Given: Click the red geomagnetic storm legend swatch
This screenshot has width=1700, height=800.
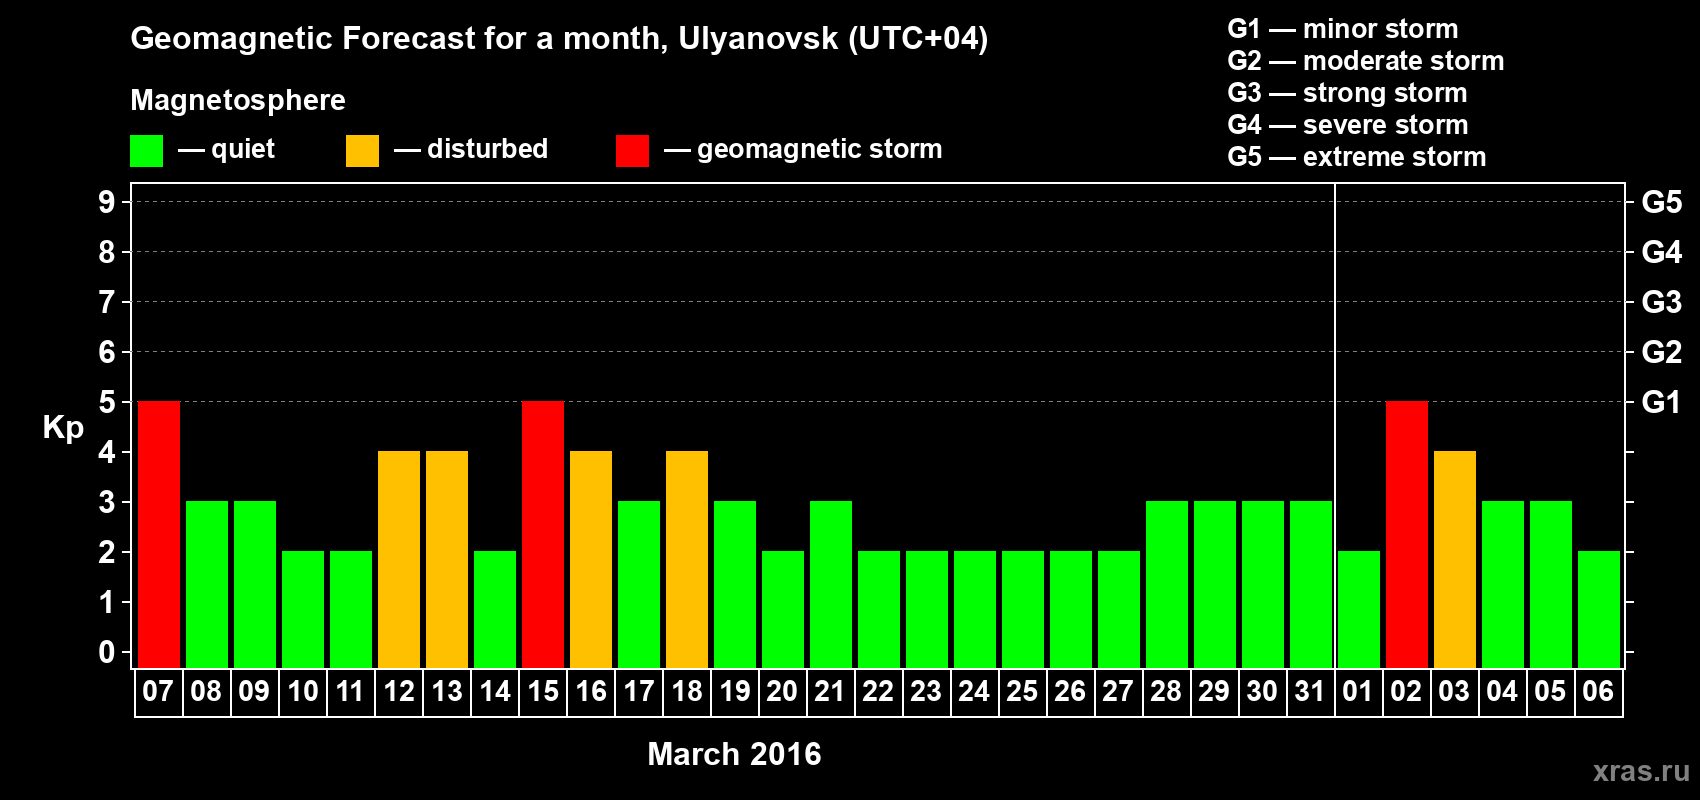Looking at the screenshot, I should [632, 151].
